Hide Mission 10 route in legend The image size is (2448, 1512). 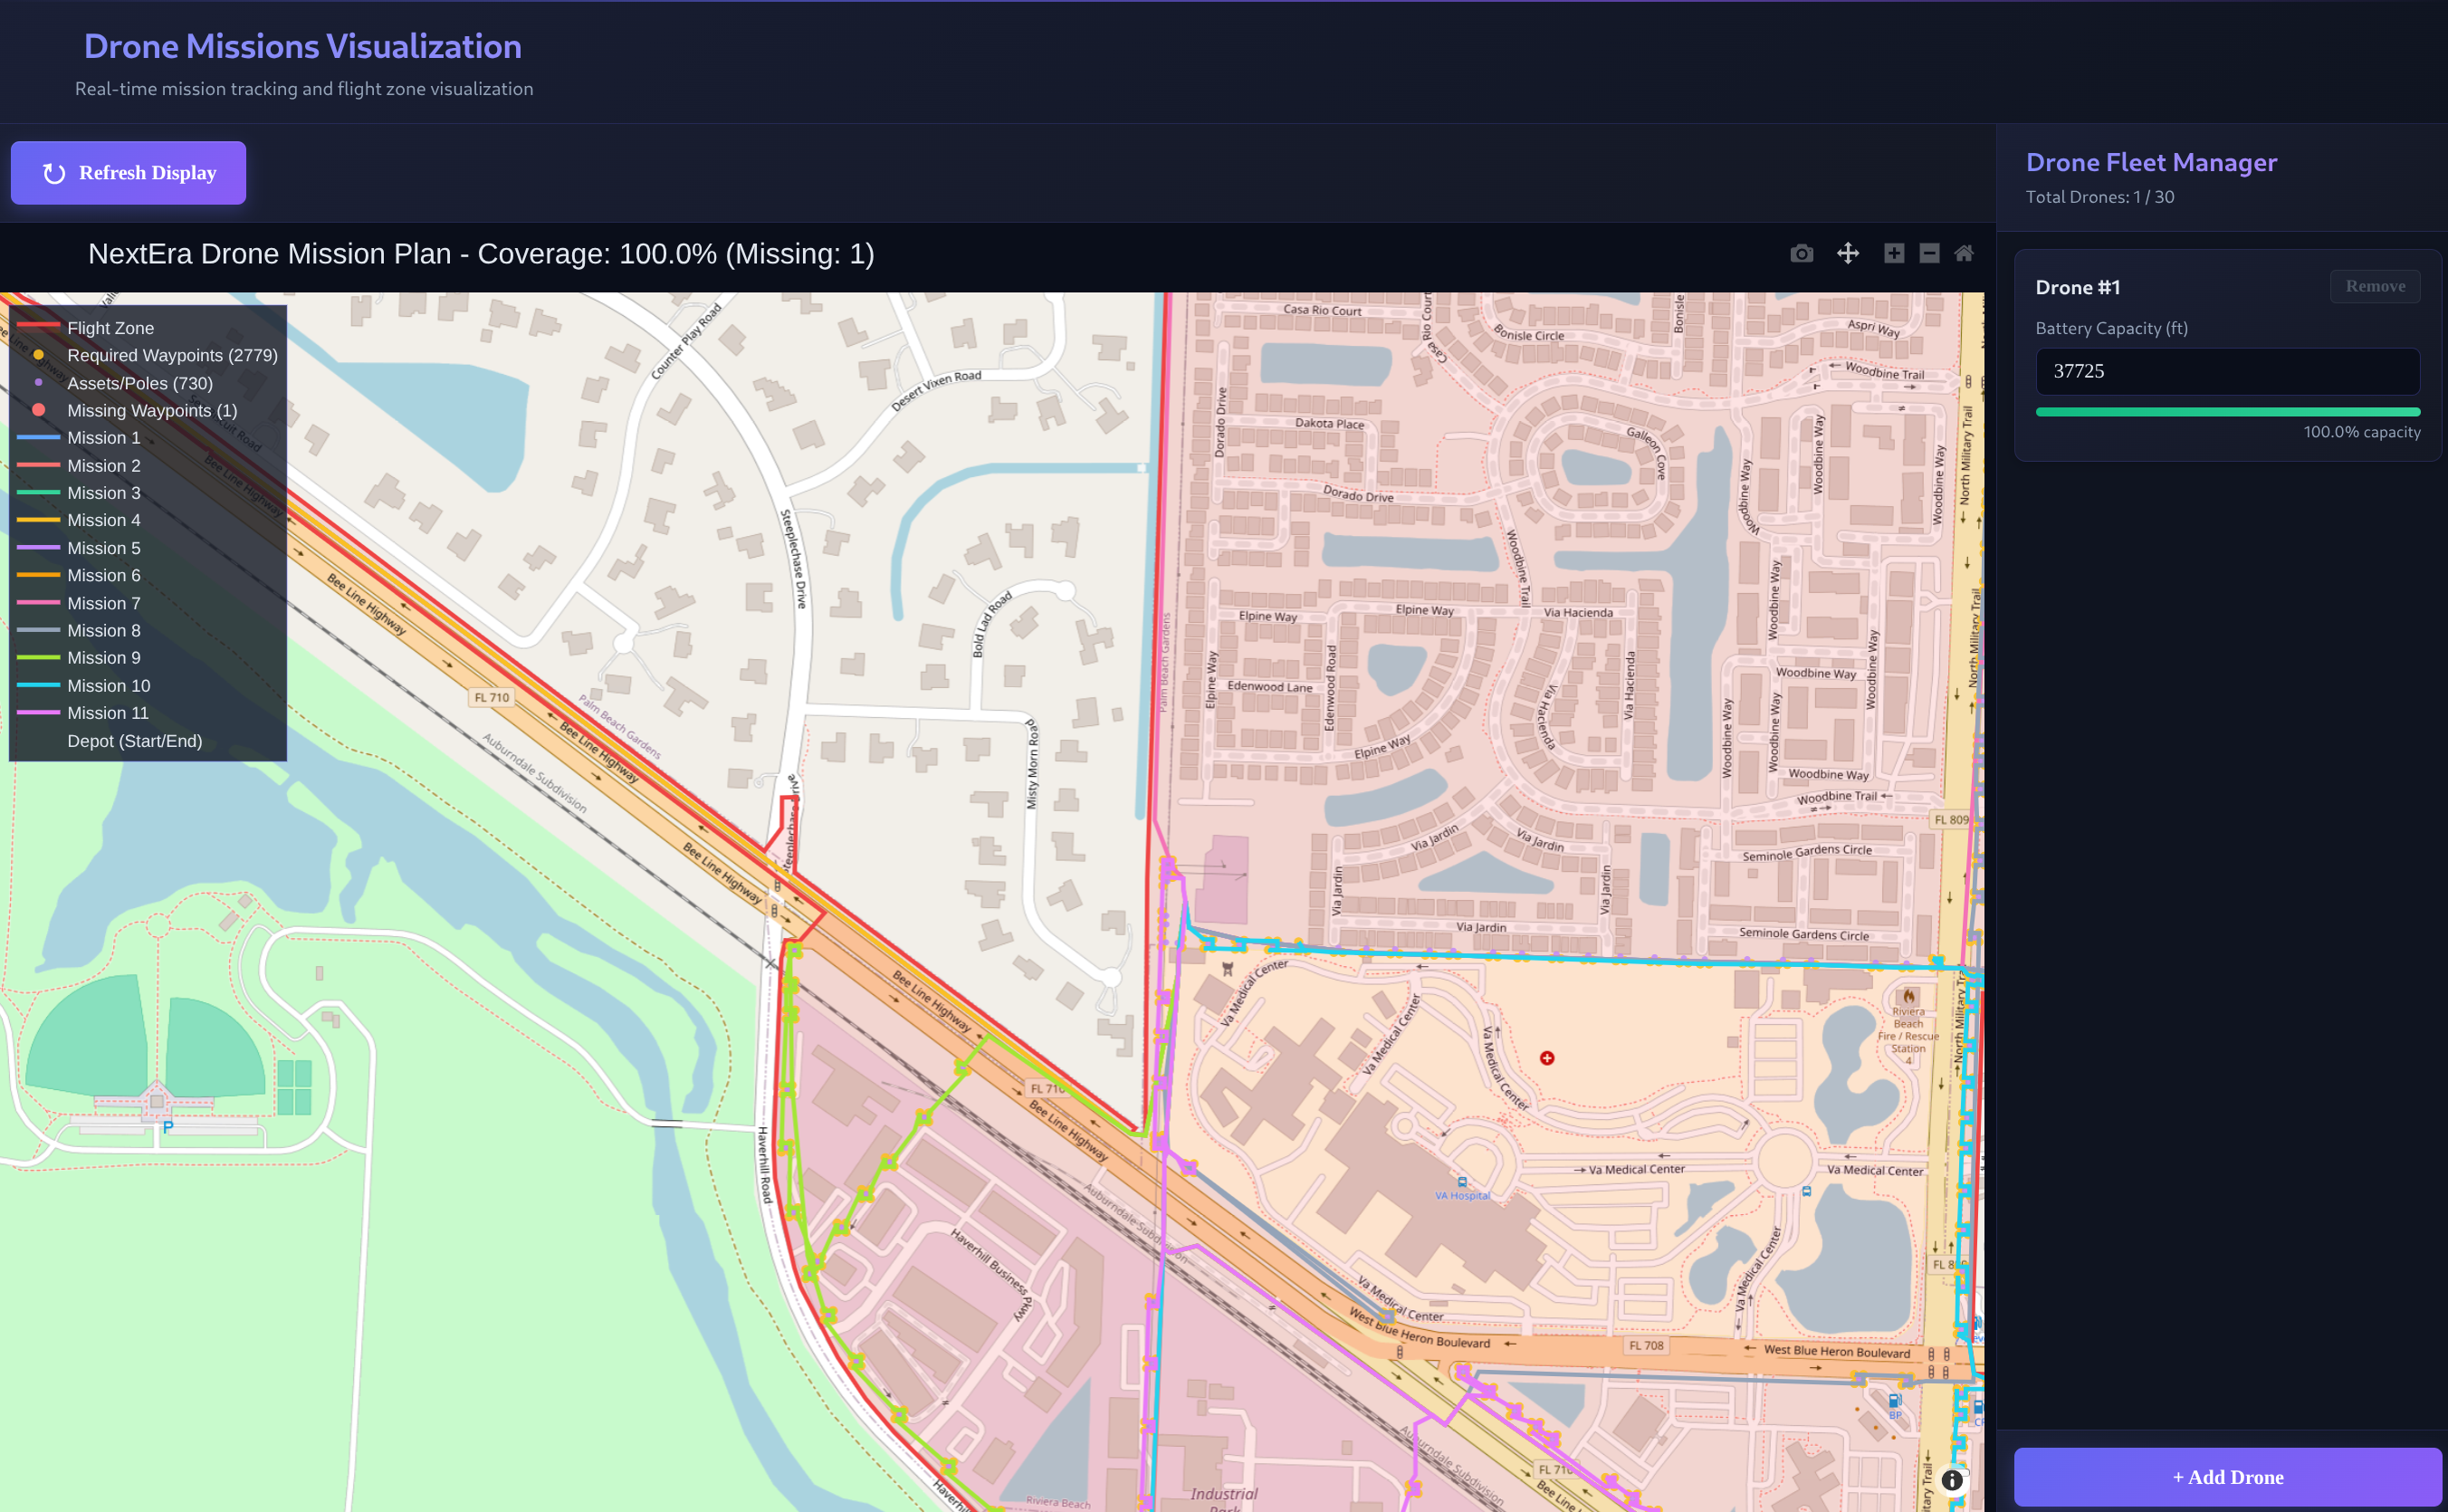point(108,686)
